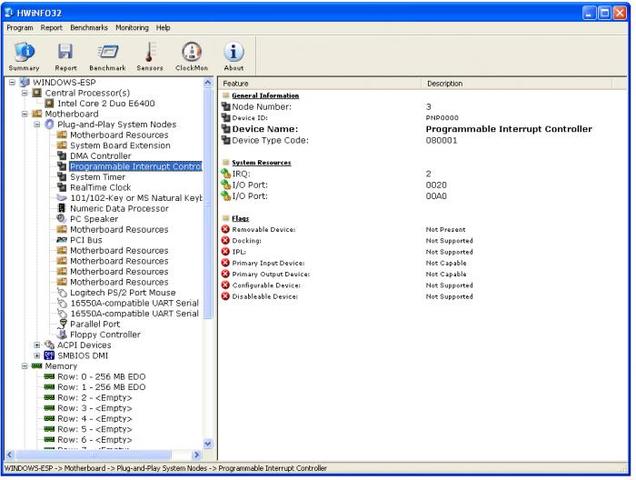
Task: Click the I/O Port 0020 value
Action: tap(436, 185)
